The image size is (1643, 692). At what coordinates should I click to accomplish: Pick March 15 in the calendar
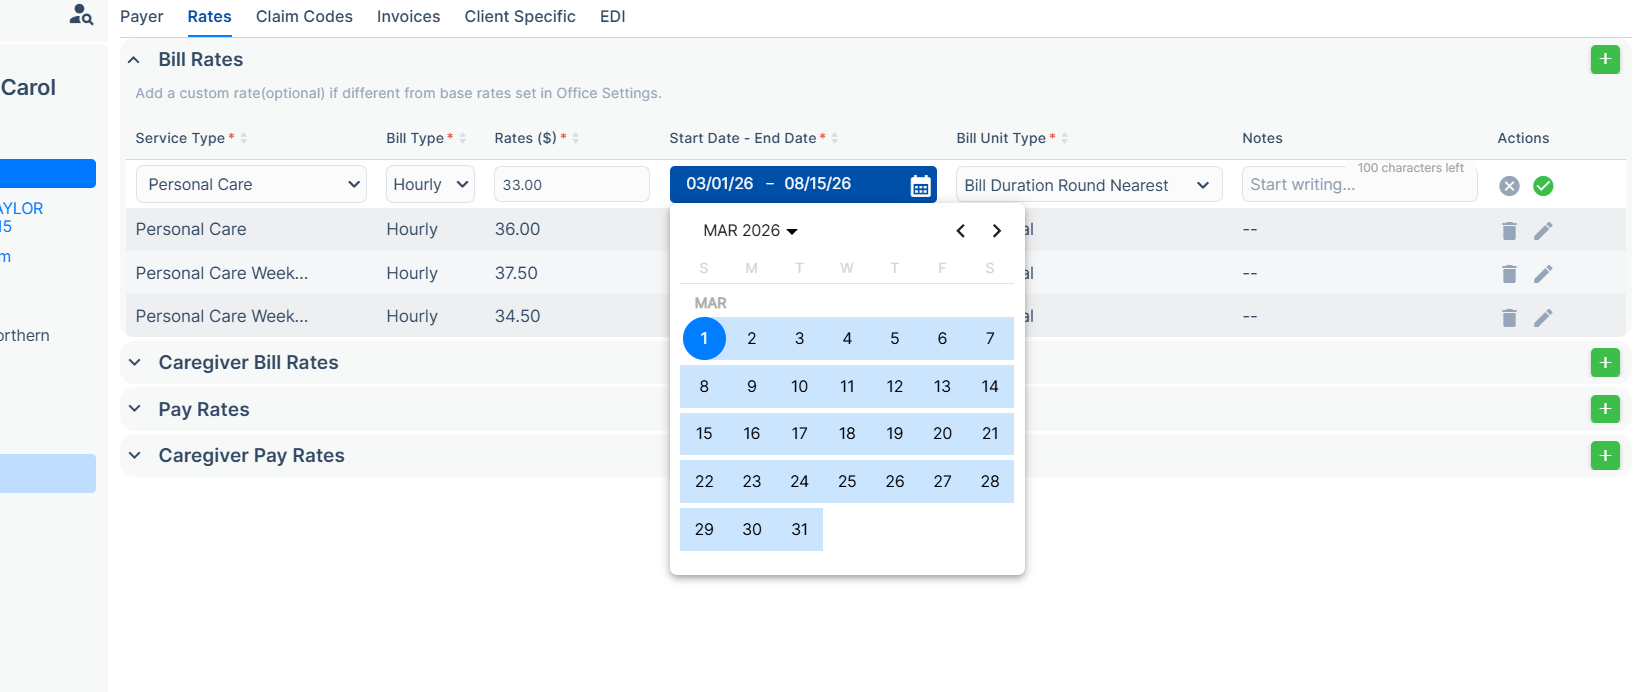(x=704, y=433)
